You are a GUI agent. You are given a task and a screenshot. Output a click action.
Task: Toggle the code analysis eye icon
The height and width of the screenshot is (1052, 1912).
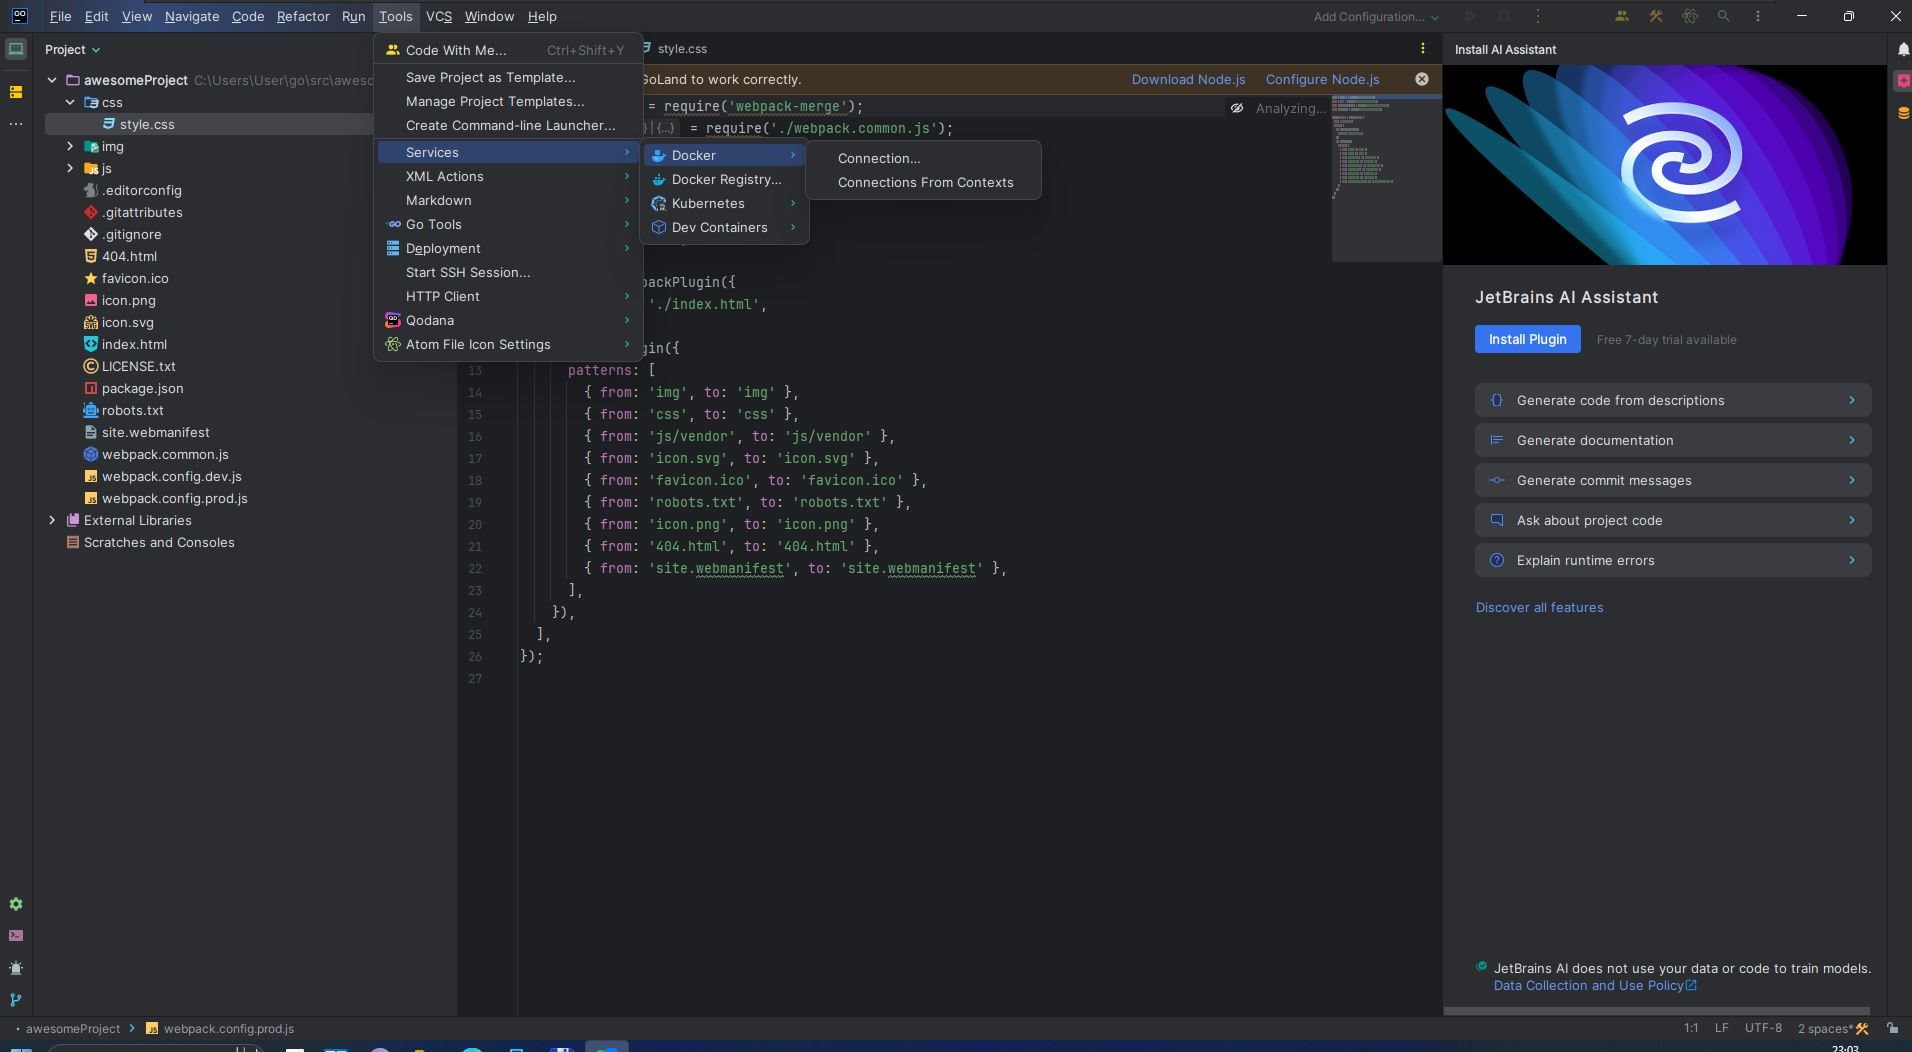pyautogui.click(x=1237, y=108)
